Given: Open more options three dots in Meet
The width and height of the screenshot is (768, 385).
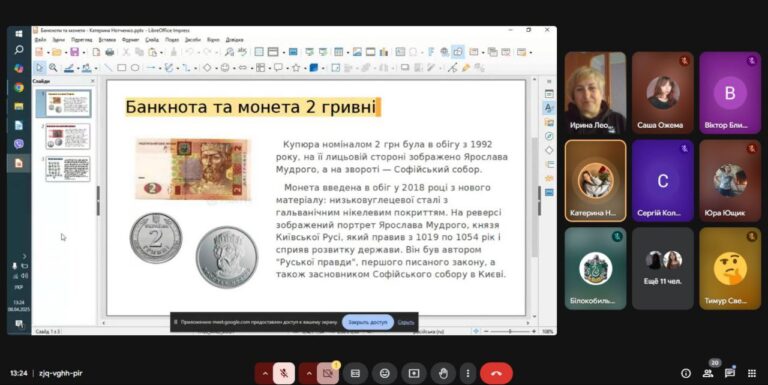Looking at the screenshot, I should pyautogui.click(x=468, y=373).
